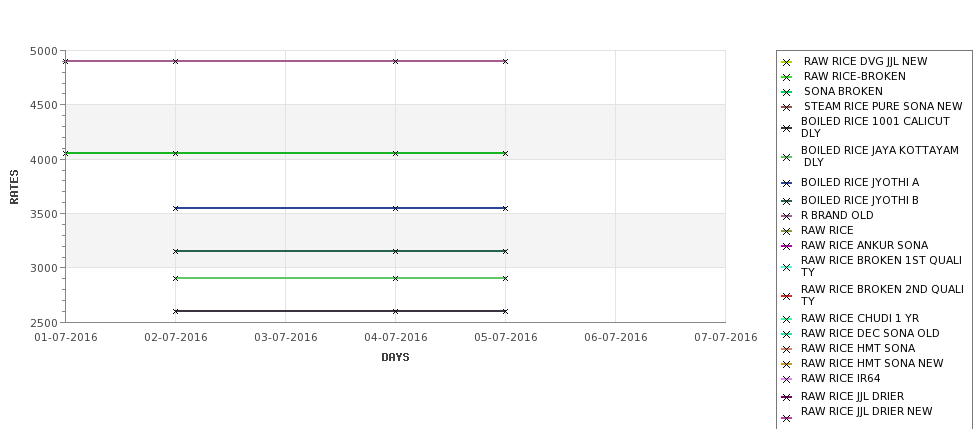Click the RAW RICE-BROKEN legend marker
The width and height of the screenshot is (975, 429).
[x=786, y=77]
